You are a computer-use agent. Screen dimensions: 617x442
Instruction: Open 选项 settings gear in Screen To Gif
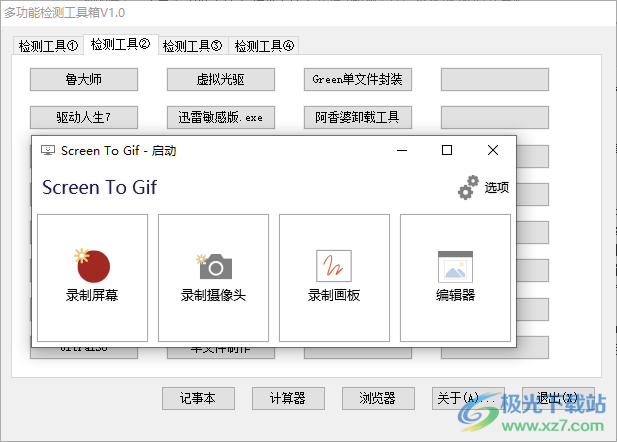point(483,187)
